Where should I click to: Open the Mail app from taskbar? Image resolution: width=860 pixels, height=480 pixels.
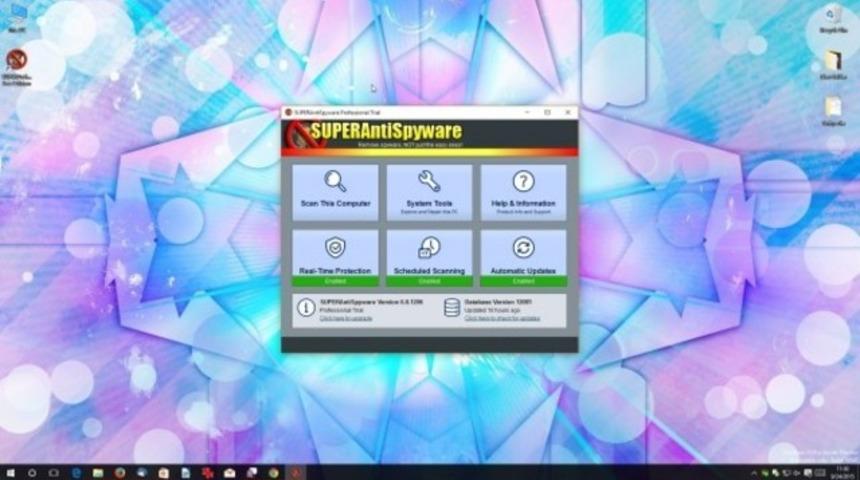(x=229, y=472)
